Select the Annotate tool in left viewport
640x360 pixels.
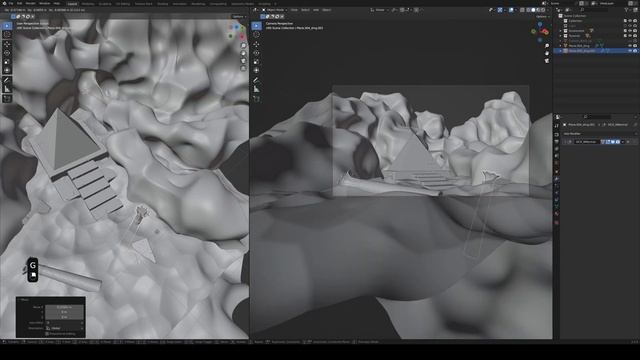[x=7, y=80]
